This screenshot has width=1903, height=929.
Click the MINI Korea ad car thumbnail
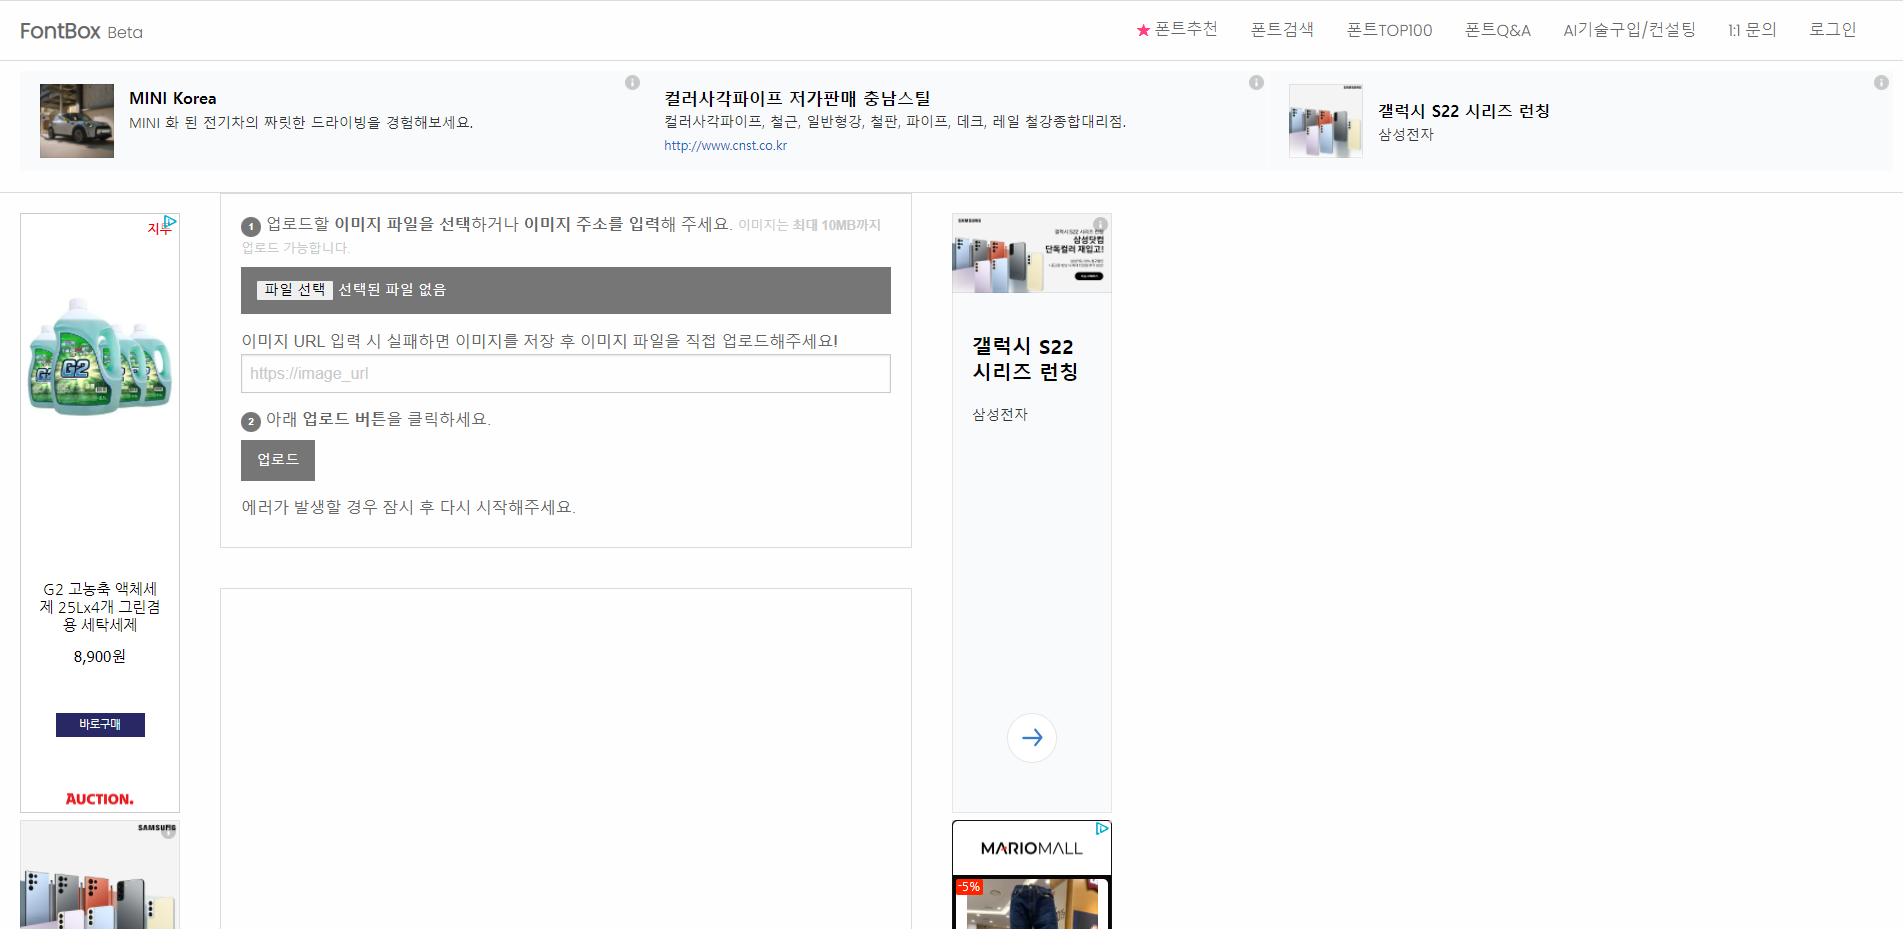pyautogui.click(x=77, y=121)
